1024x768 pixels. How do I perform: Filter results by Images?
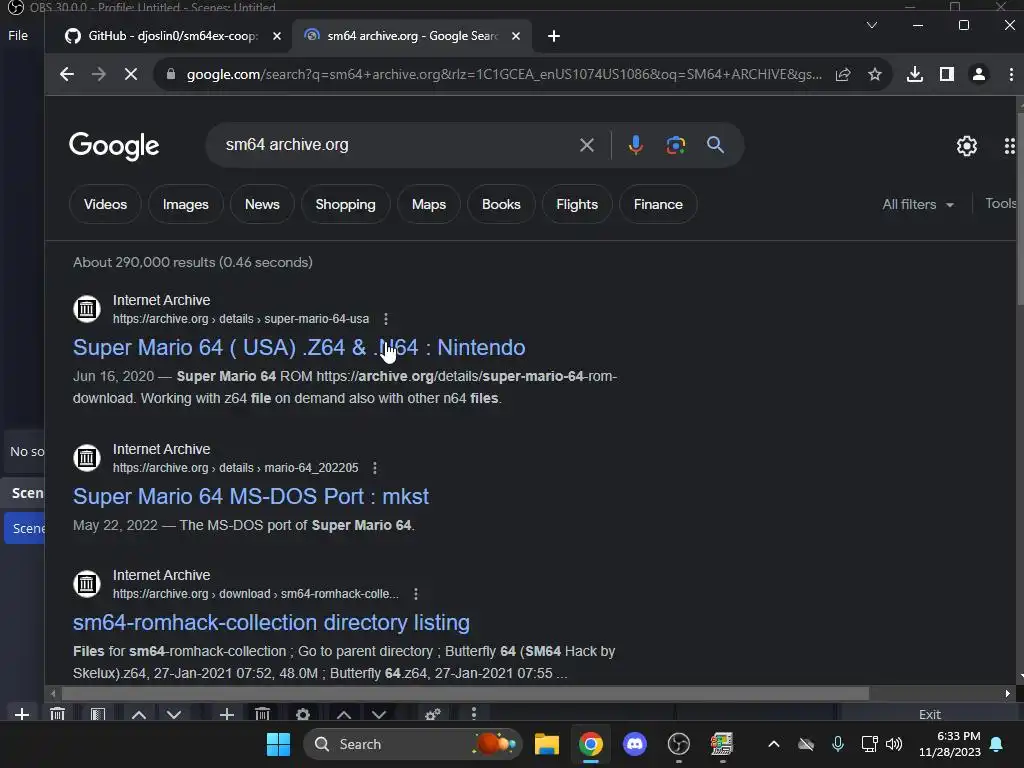(x=185, y=204)
